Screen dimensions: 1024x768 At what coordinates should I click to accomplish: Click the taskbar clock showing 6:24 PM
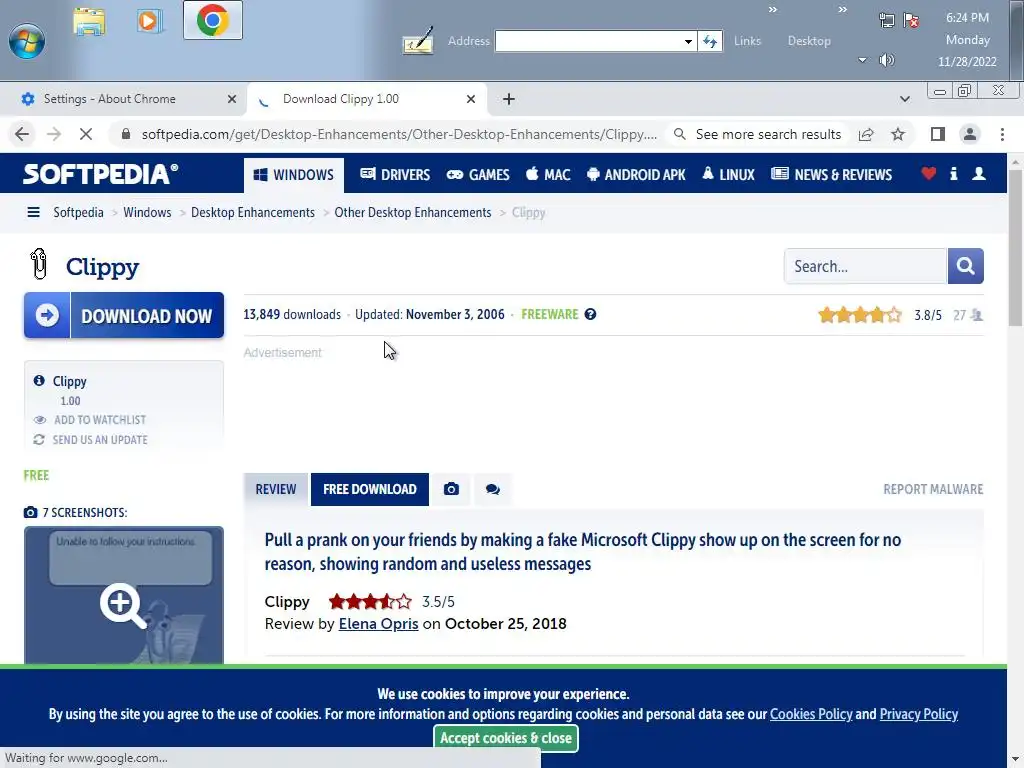click(x=967, y=39)
